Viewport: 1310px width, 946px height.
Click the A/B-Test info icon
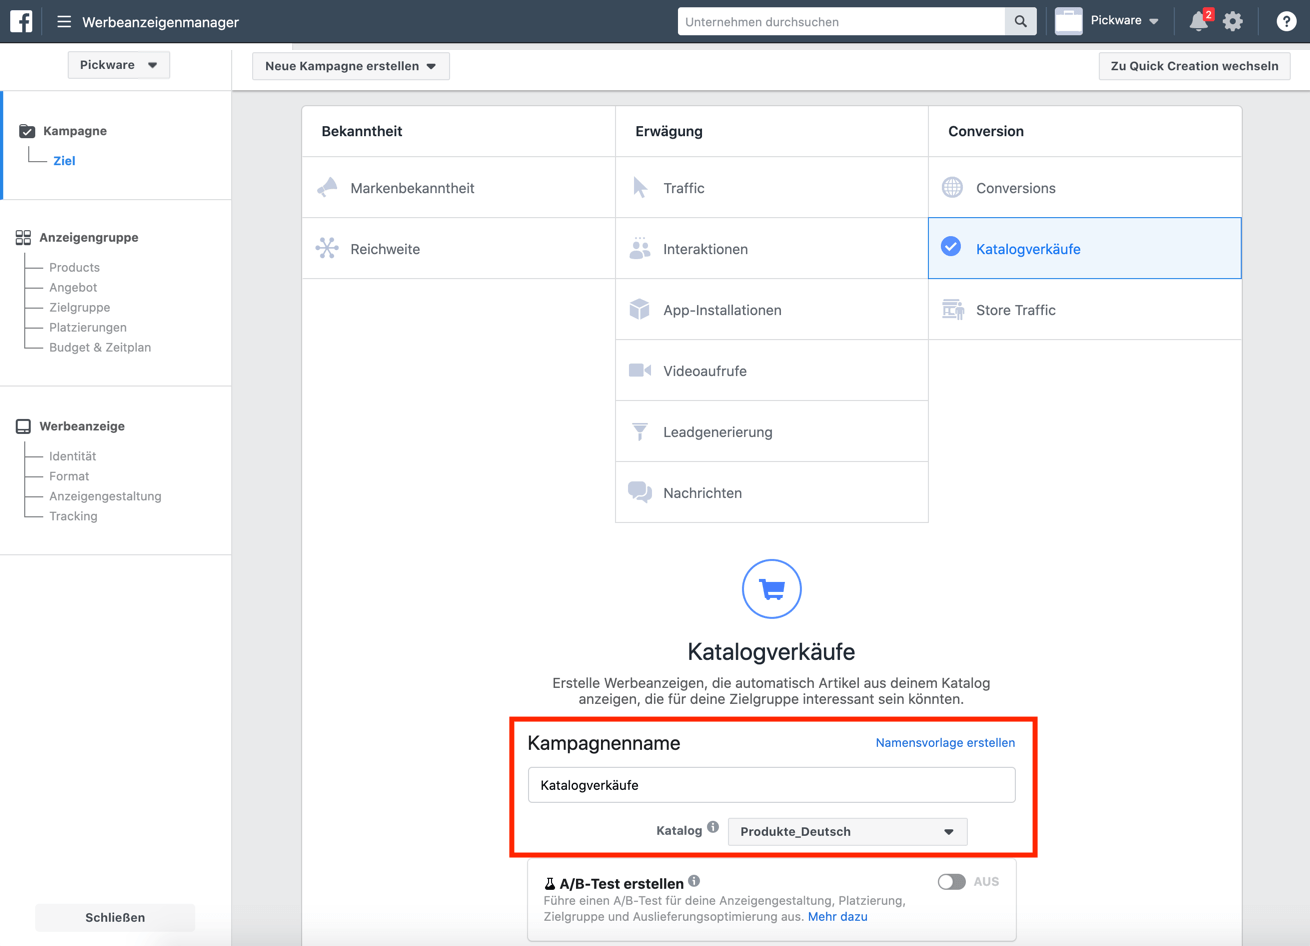coord(694,881)
